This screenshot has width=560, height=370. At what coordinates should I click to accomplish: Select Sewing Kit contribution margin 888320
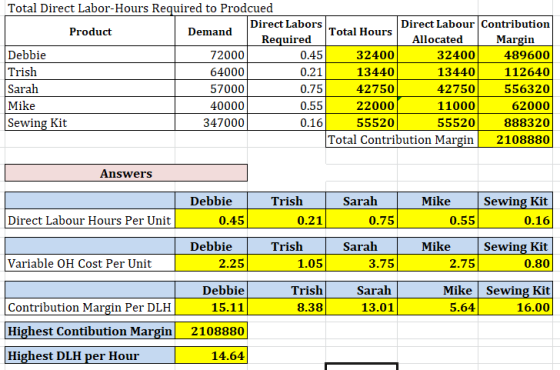click(x=515, y=122)
